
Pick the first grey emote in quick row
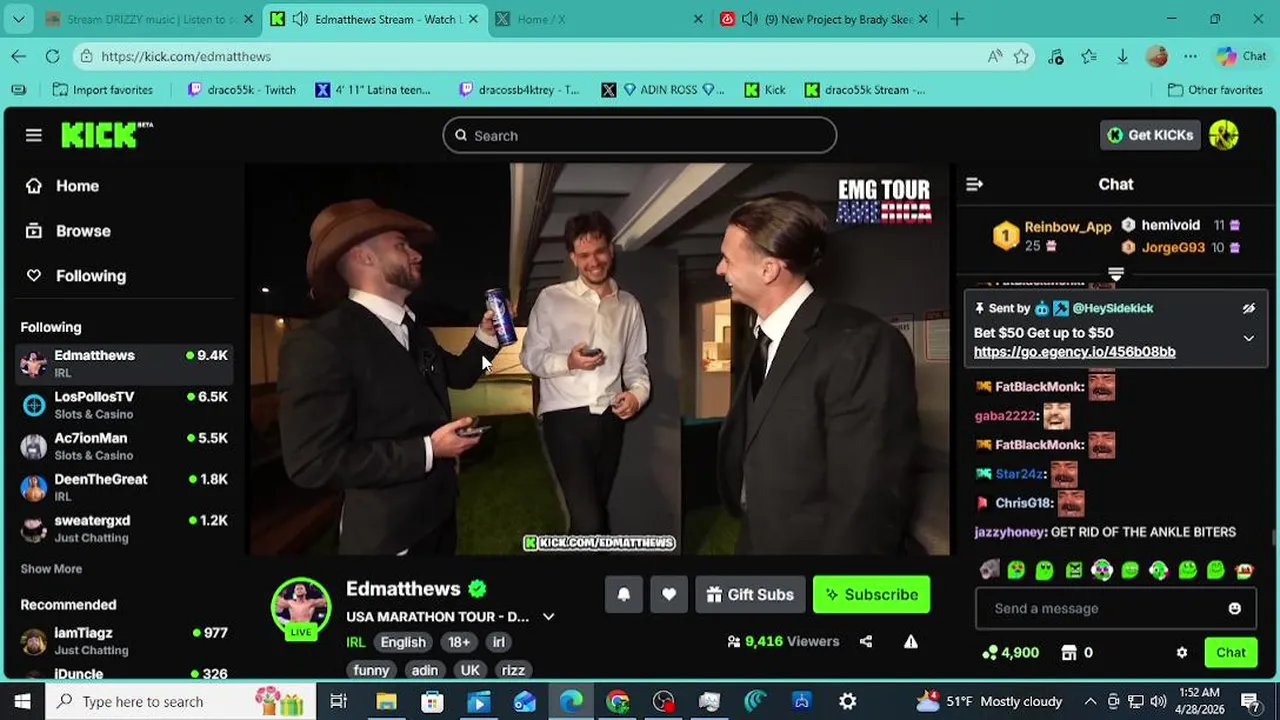[989, 570]
